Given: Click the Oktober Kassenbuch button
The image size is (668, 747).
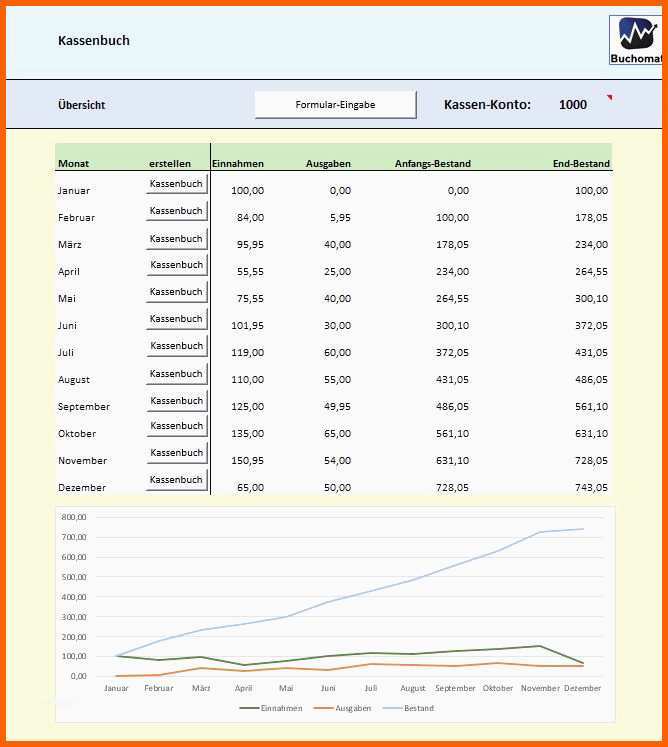Looking at the screenshot, I should (176, 427).
